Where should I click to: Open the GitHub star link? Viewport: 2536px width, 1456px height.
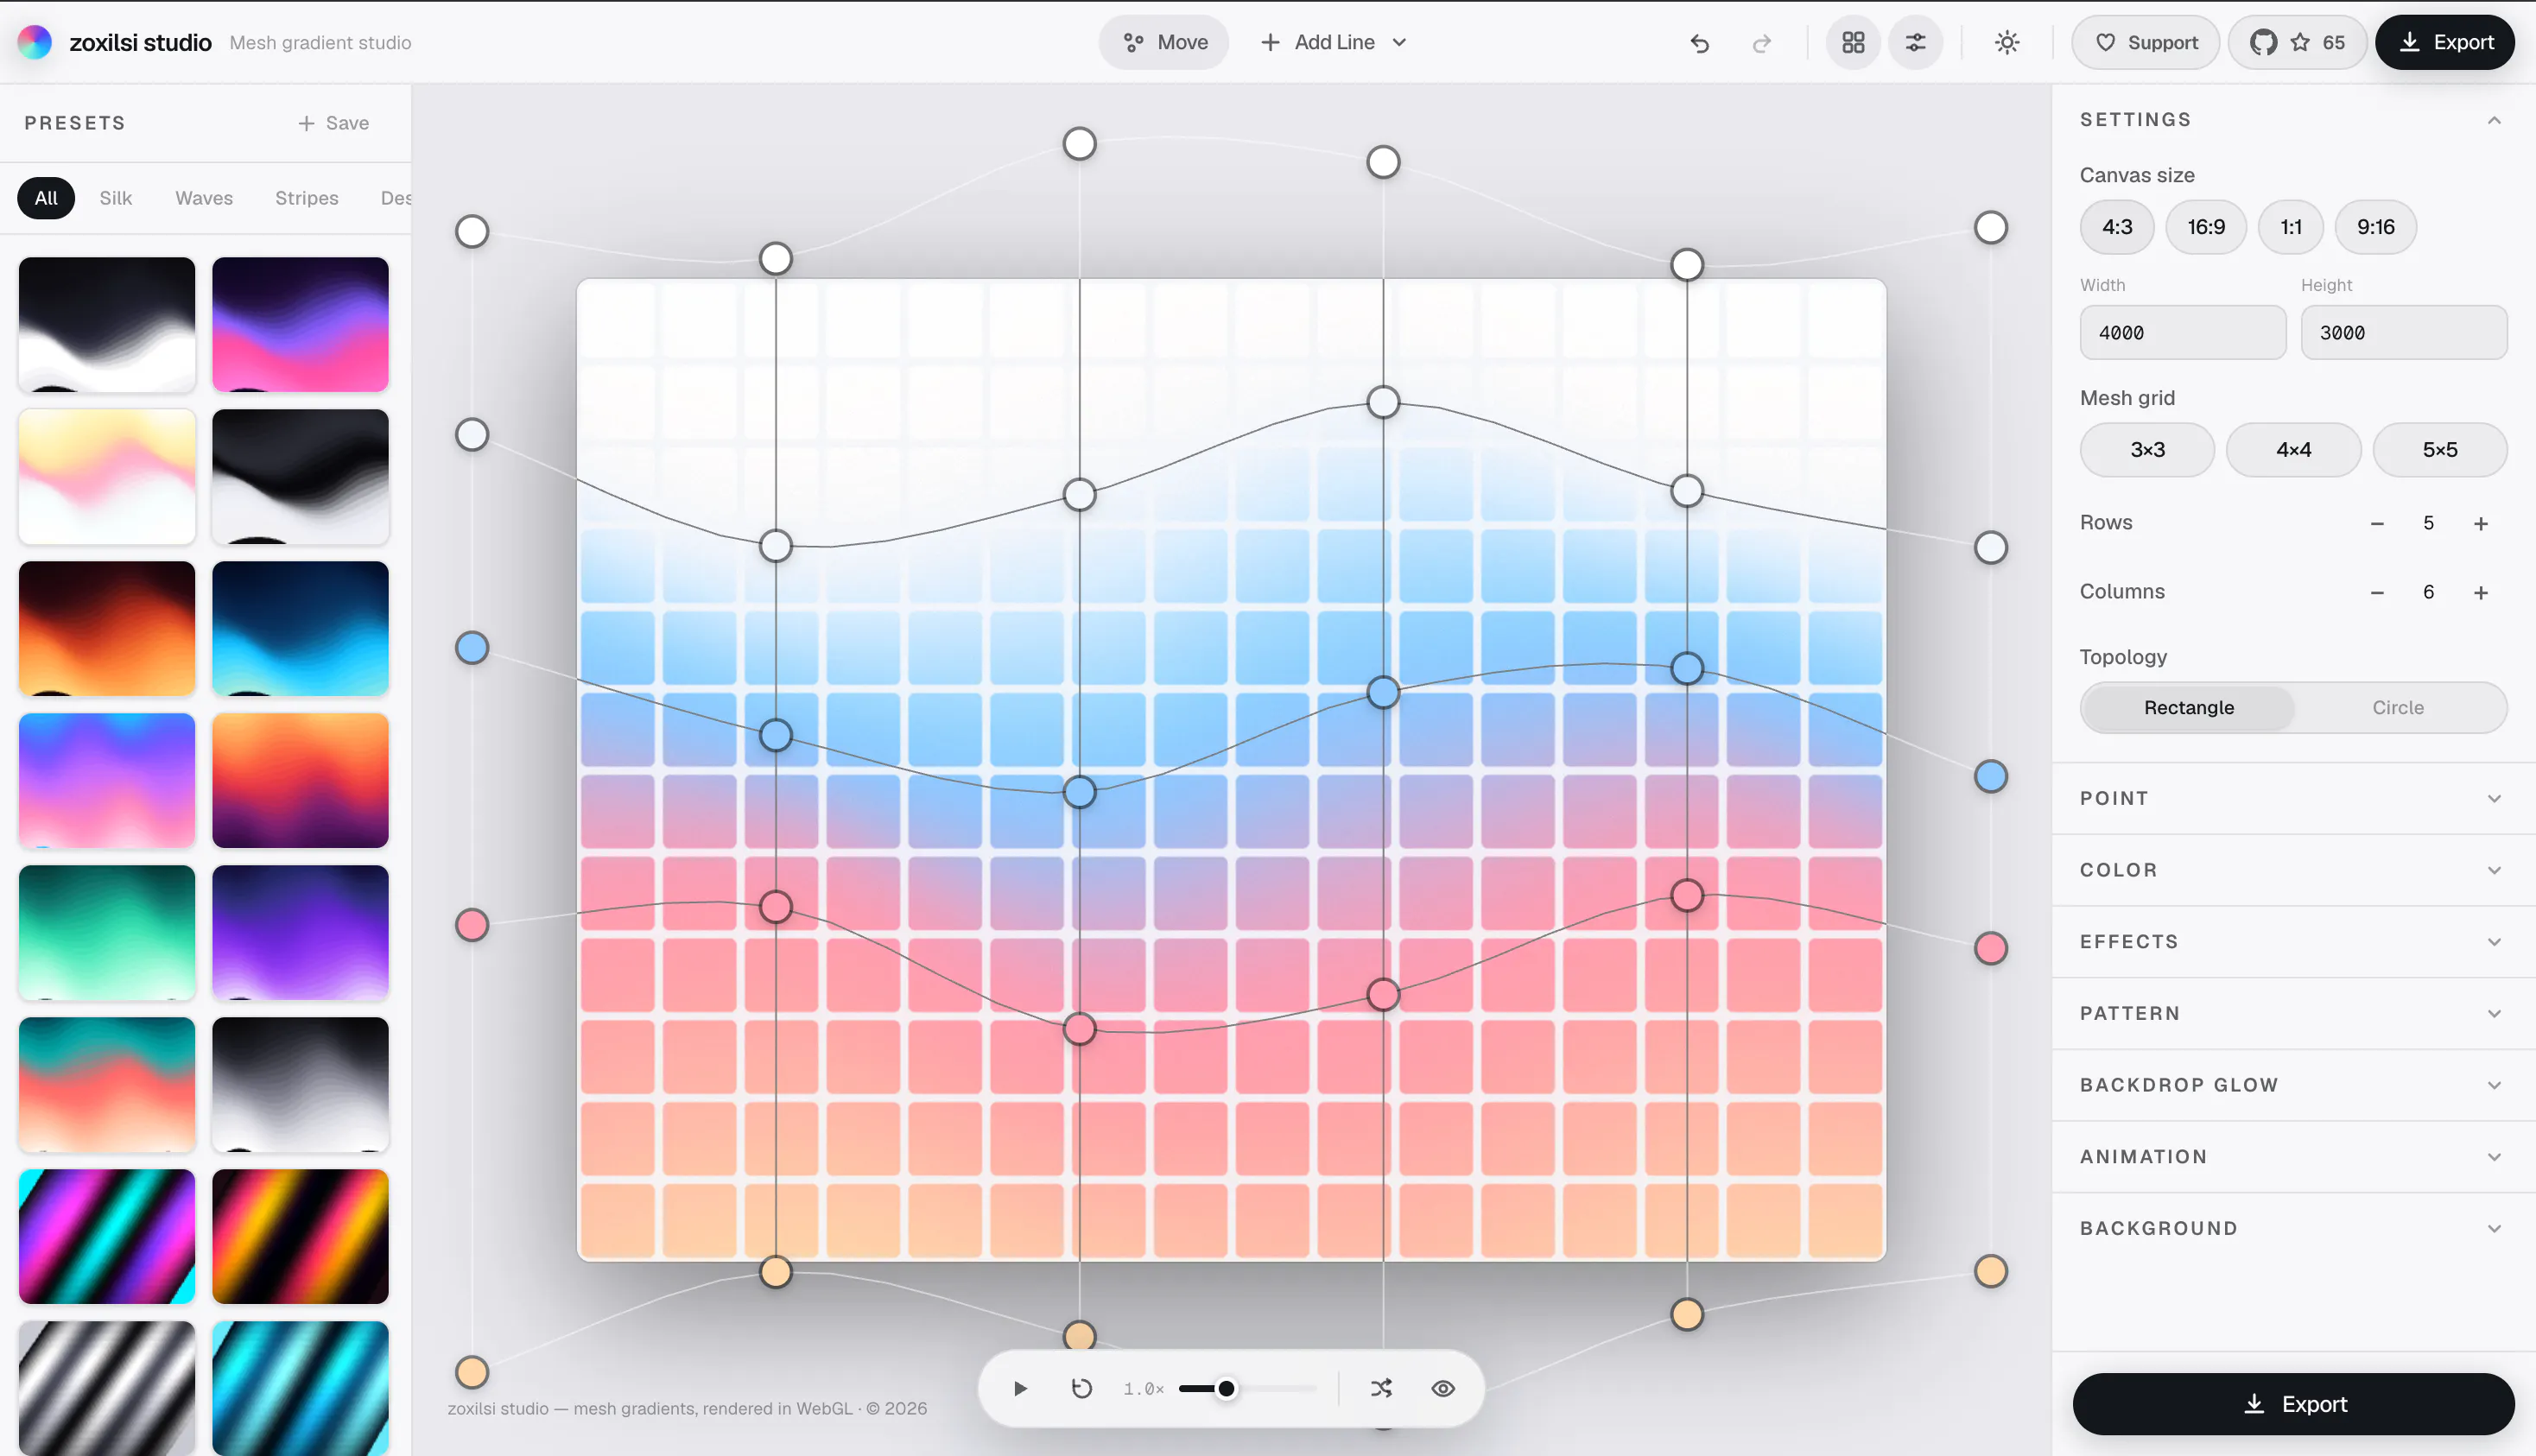click(x=2297, y=42)
